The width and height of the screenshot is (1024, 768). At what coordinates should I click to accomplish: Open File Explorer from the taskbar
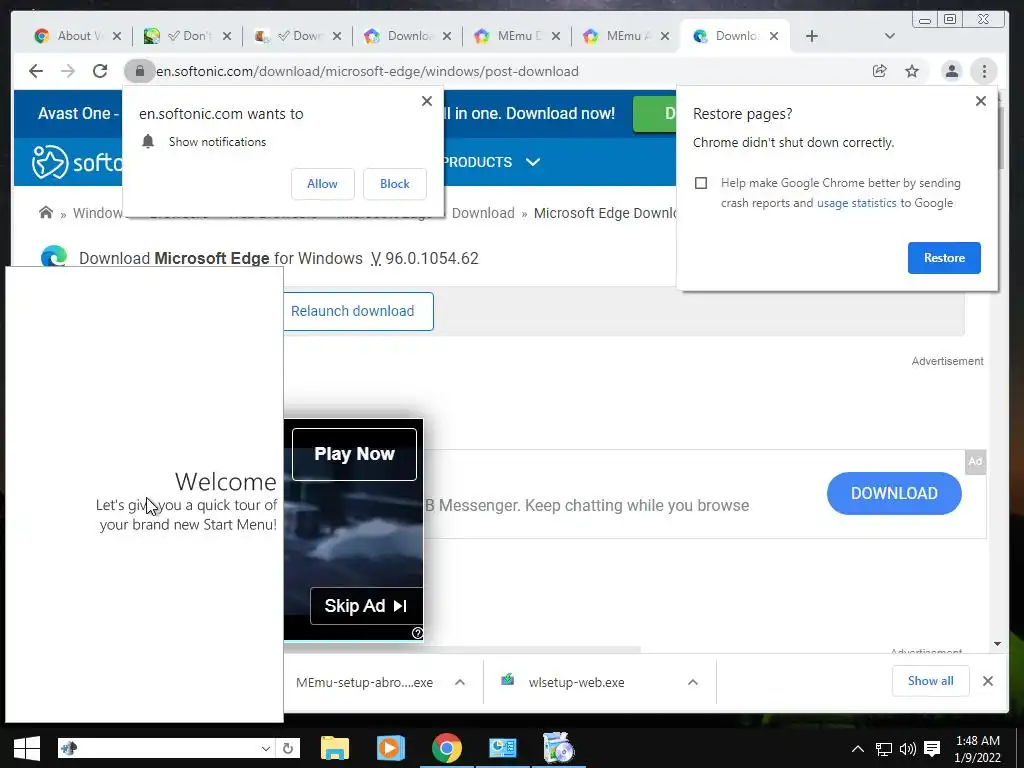click(x=335, y=748)
